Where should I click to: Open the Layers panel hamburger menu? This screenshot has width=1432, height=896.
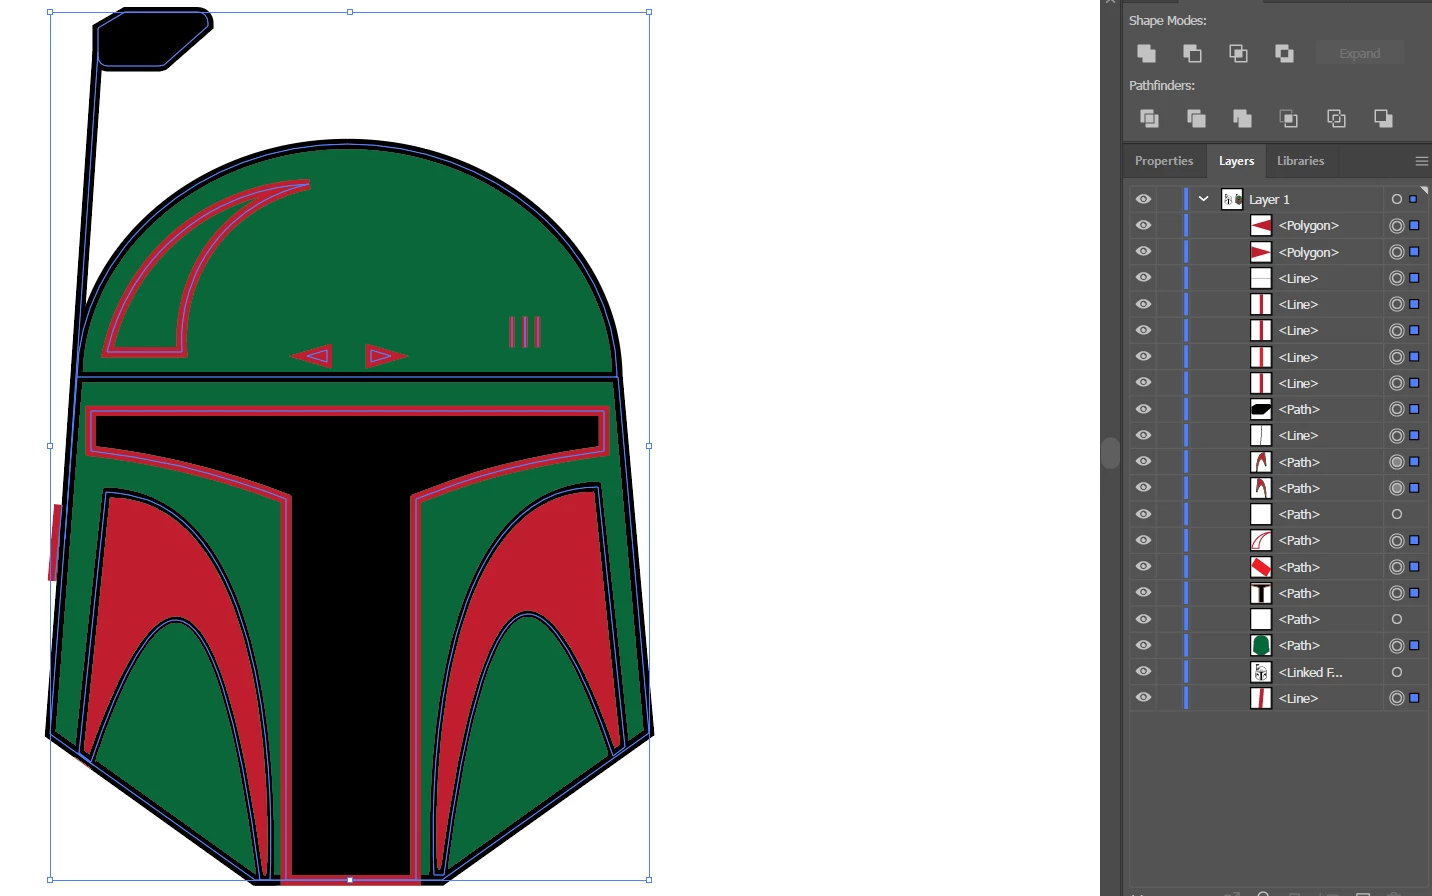point(1421,161)
